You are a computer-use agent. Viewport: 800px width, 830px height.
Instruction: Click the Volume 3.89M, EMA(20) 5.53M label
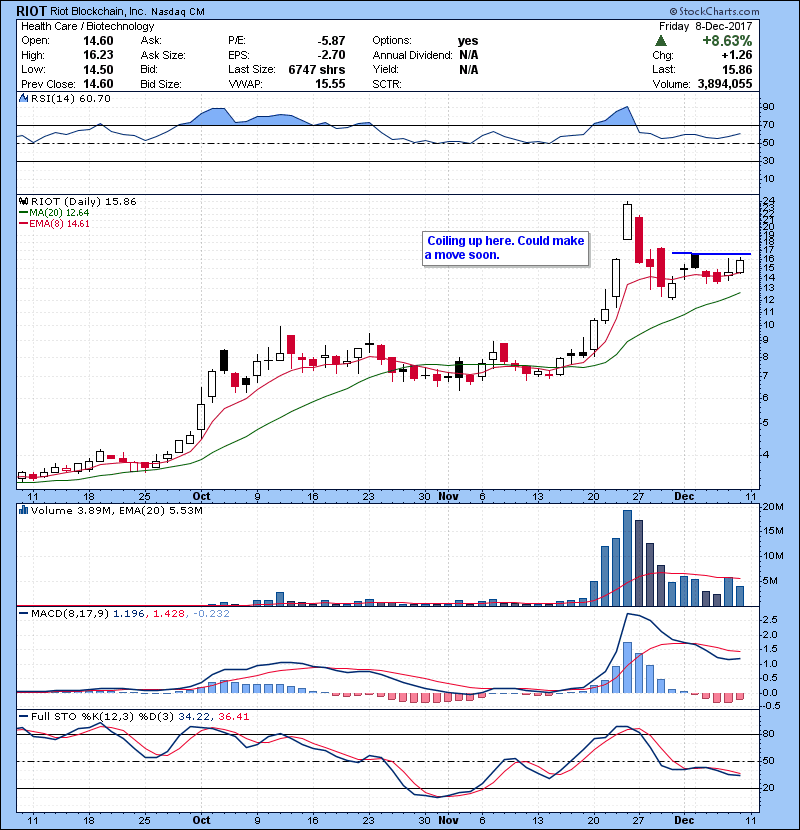[x=116, y=510]
